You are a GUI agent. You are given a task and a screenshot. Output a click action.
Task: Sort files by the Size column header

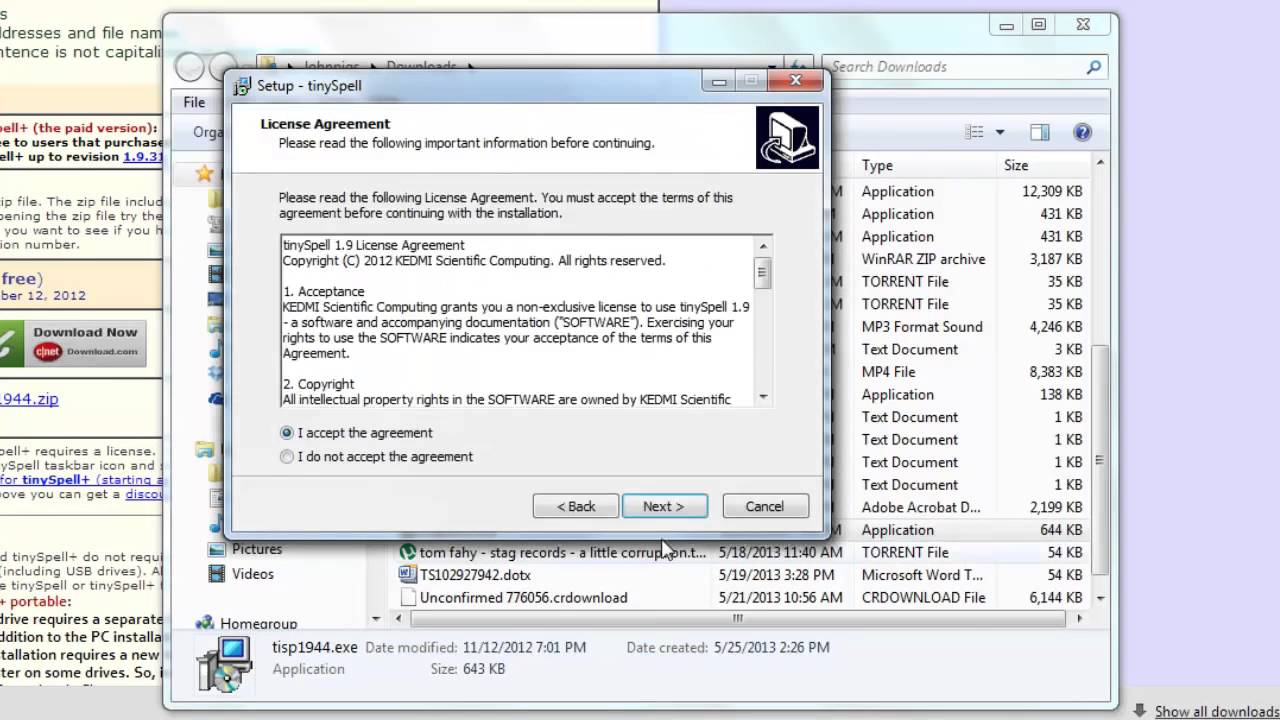coord(1016,165)
